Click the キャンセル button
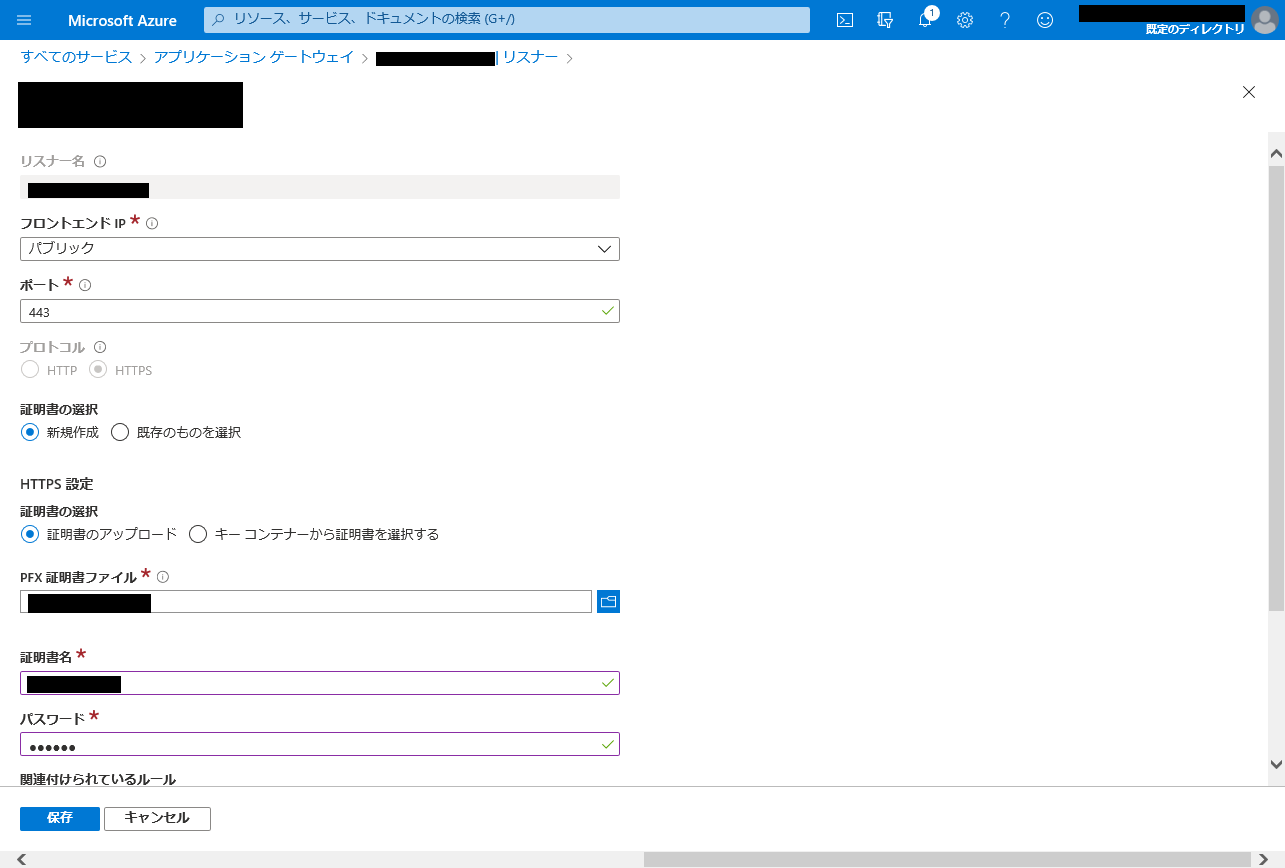The height and width of the screenshot is (868, 1285). 157,818
